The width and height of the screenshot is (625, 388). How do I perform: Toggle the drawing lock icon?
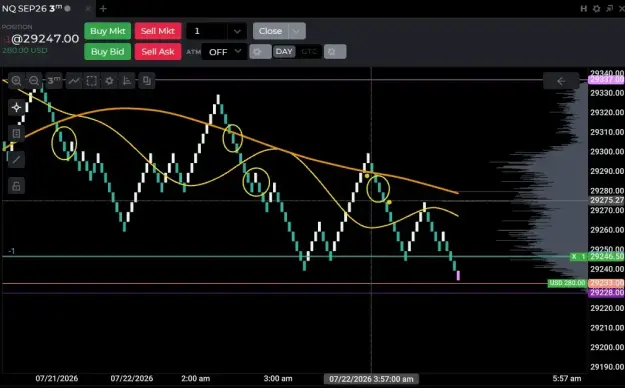tap(16, 186)
